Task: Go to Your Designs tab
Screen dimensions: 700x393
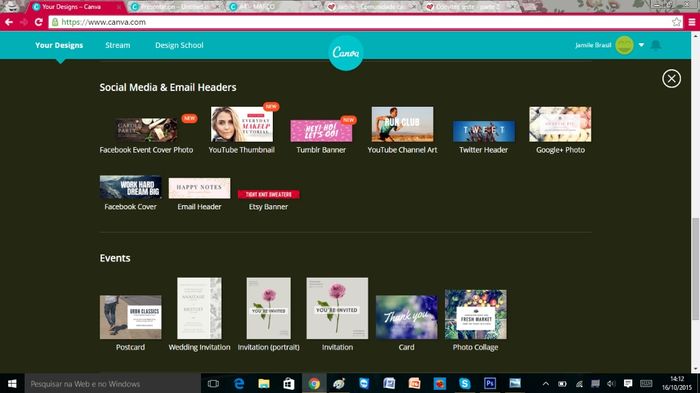Action: (59, 45)
